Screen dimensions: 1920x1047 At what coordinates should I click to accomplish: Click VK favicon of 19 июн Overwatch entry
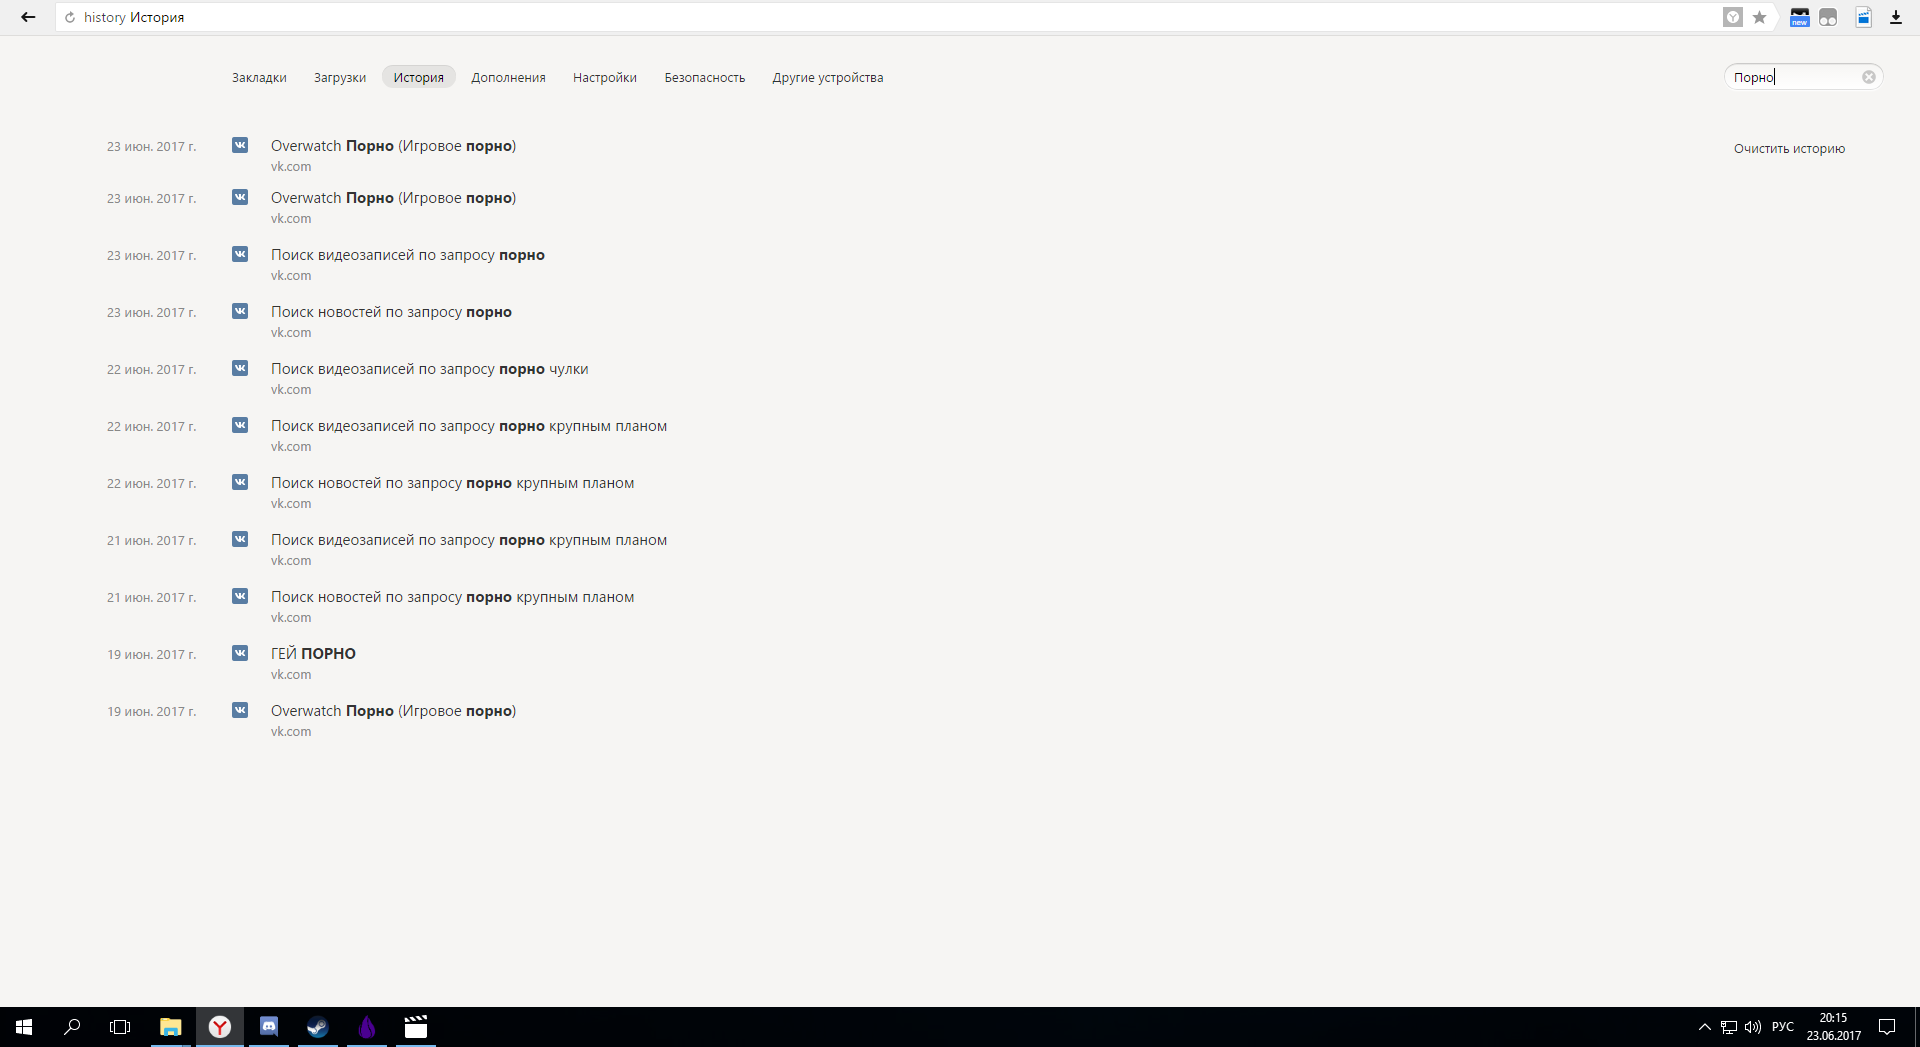click(x=240, y=710)
